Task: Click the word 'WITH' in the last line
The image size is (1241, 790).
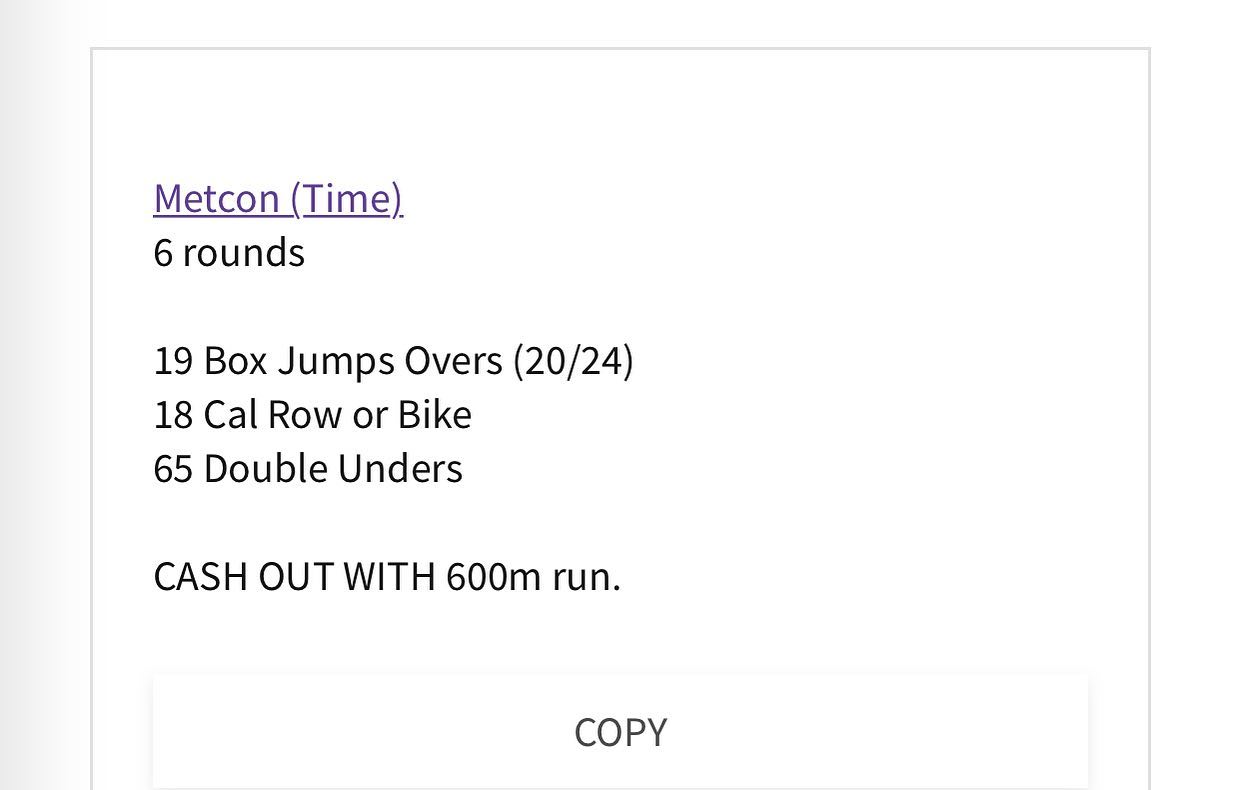Action: pyautogui.click(x=389, y=576)
